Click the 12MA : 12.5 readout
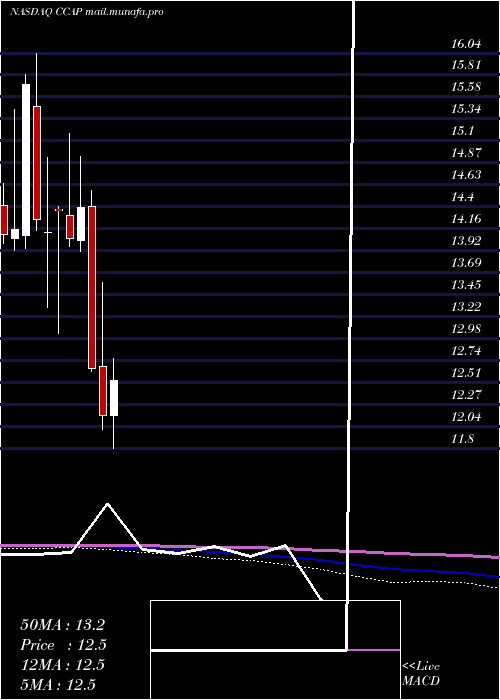This screenshot has width=500, height=700. click(62, 665)
